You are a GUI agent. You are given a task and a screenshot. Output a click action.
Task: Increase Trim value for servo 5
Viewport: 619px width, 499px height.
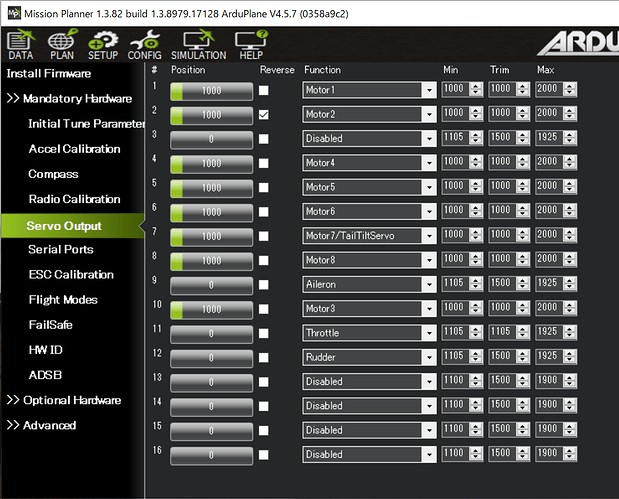click(x=523, y=184)
